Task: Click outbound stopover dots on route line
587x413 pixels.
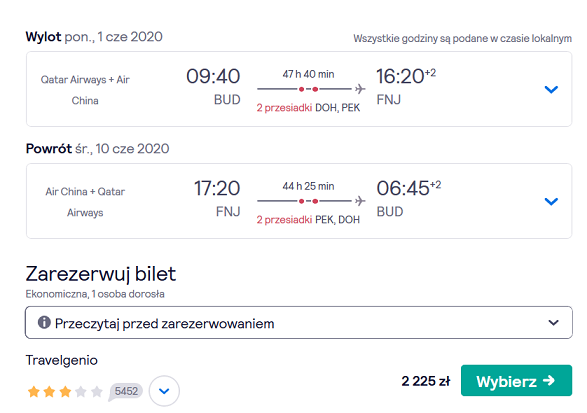Action: pos(308,89)
